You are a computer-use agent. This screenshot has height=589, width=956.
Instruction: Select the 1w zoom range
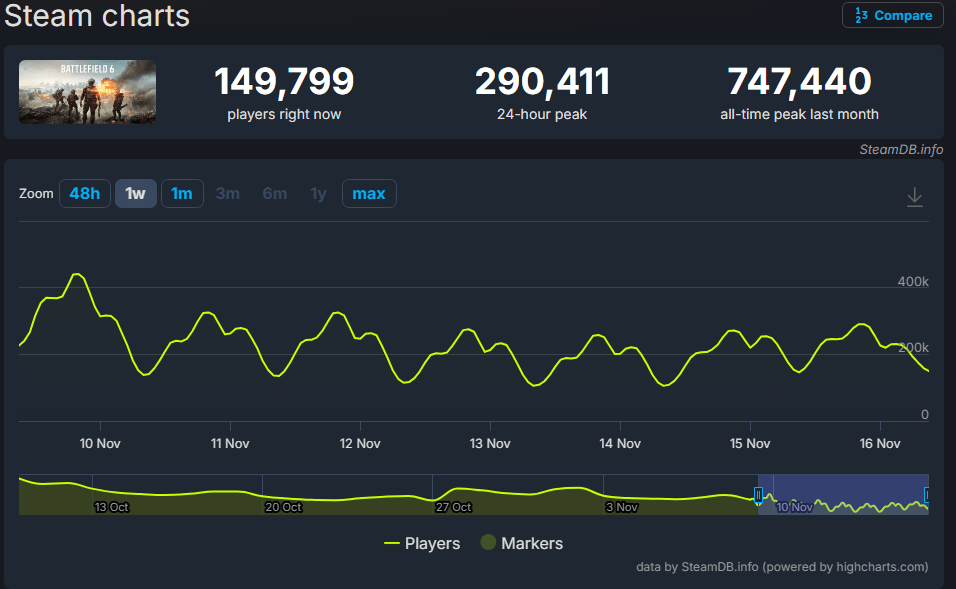[136, 193]
